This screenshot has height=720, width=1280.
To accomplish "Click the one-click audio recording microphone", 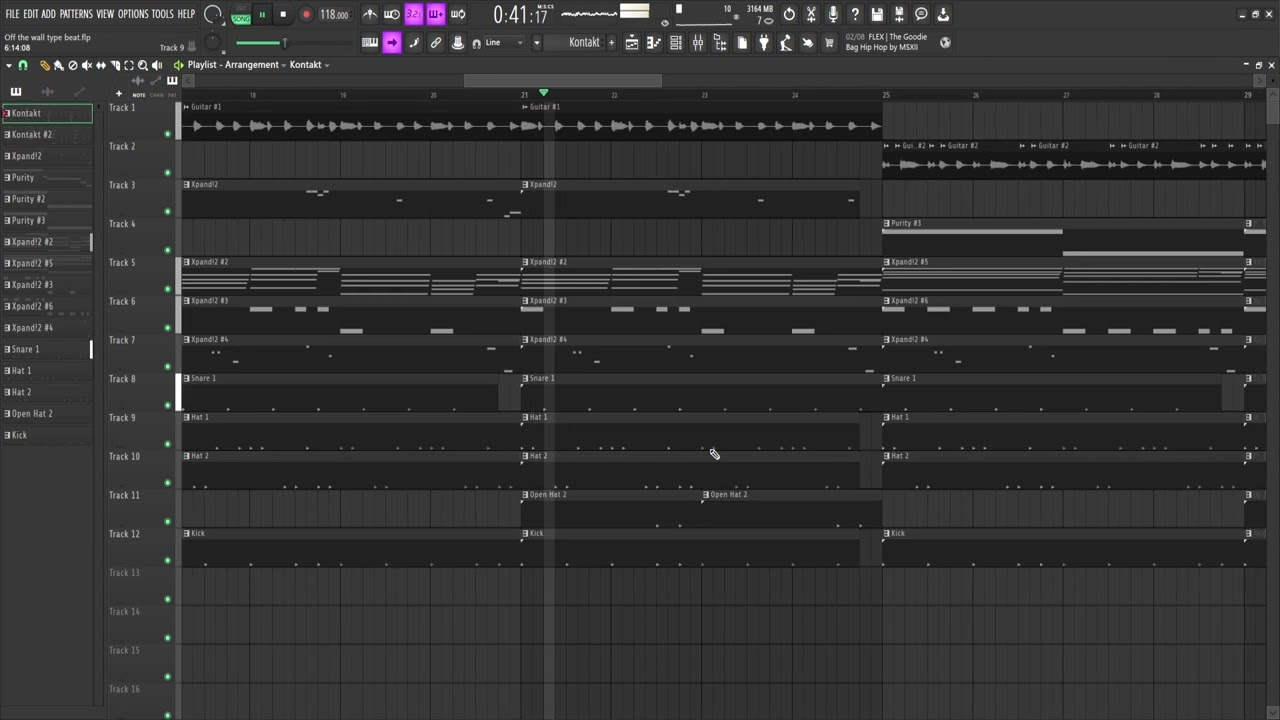I will (x=833, y=14).
